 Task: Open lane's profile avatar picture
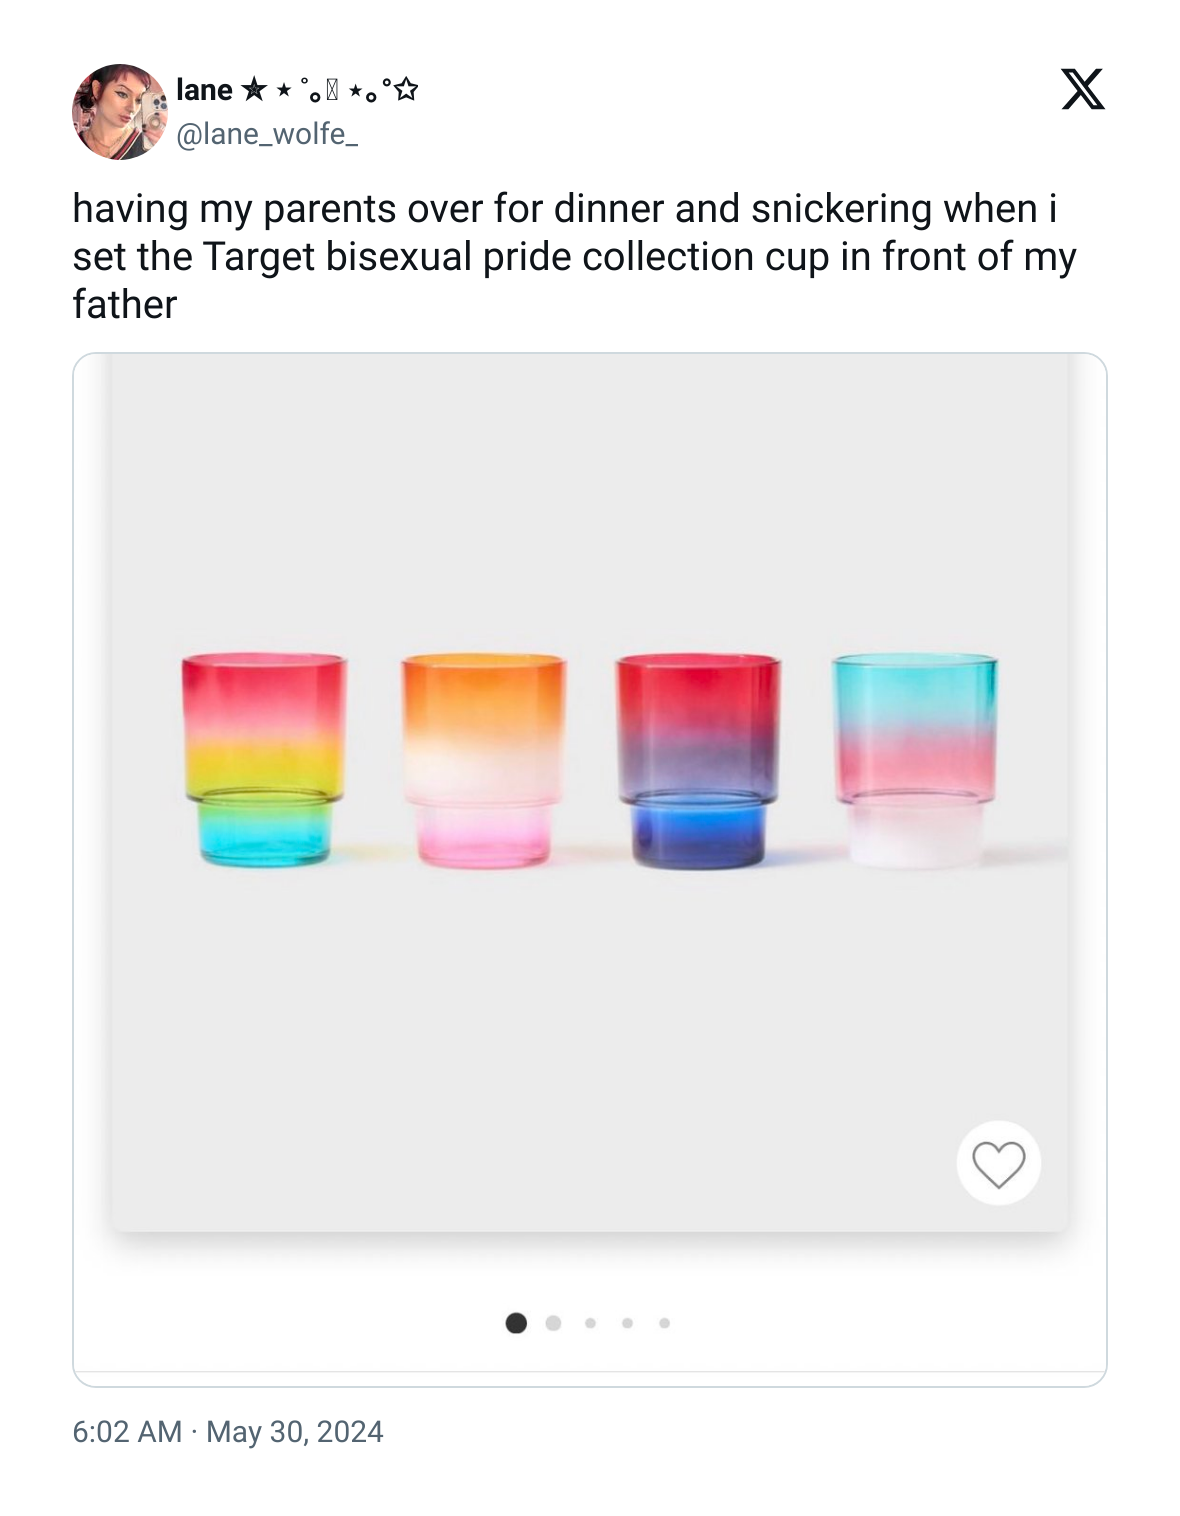(120, 112)
